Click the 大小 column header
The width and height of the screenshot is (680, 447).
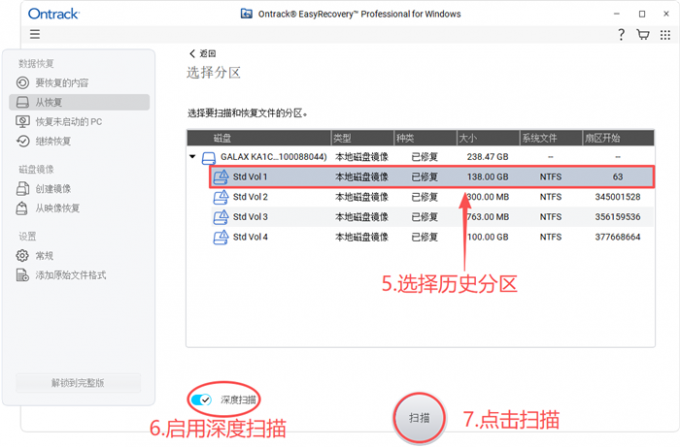coord(488,138)
